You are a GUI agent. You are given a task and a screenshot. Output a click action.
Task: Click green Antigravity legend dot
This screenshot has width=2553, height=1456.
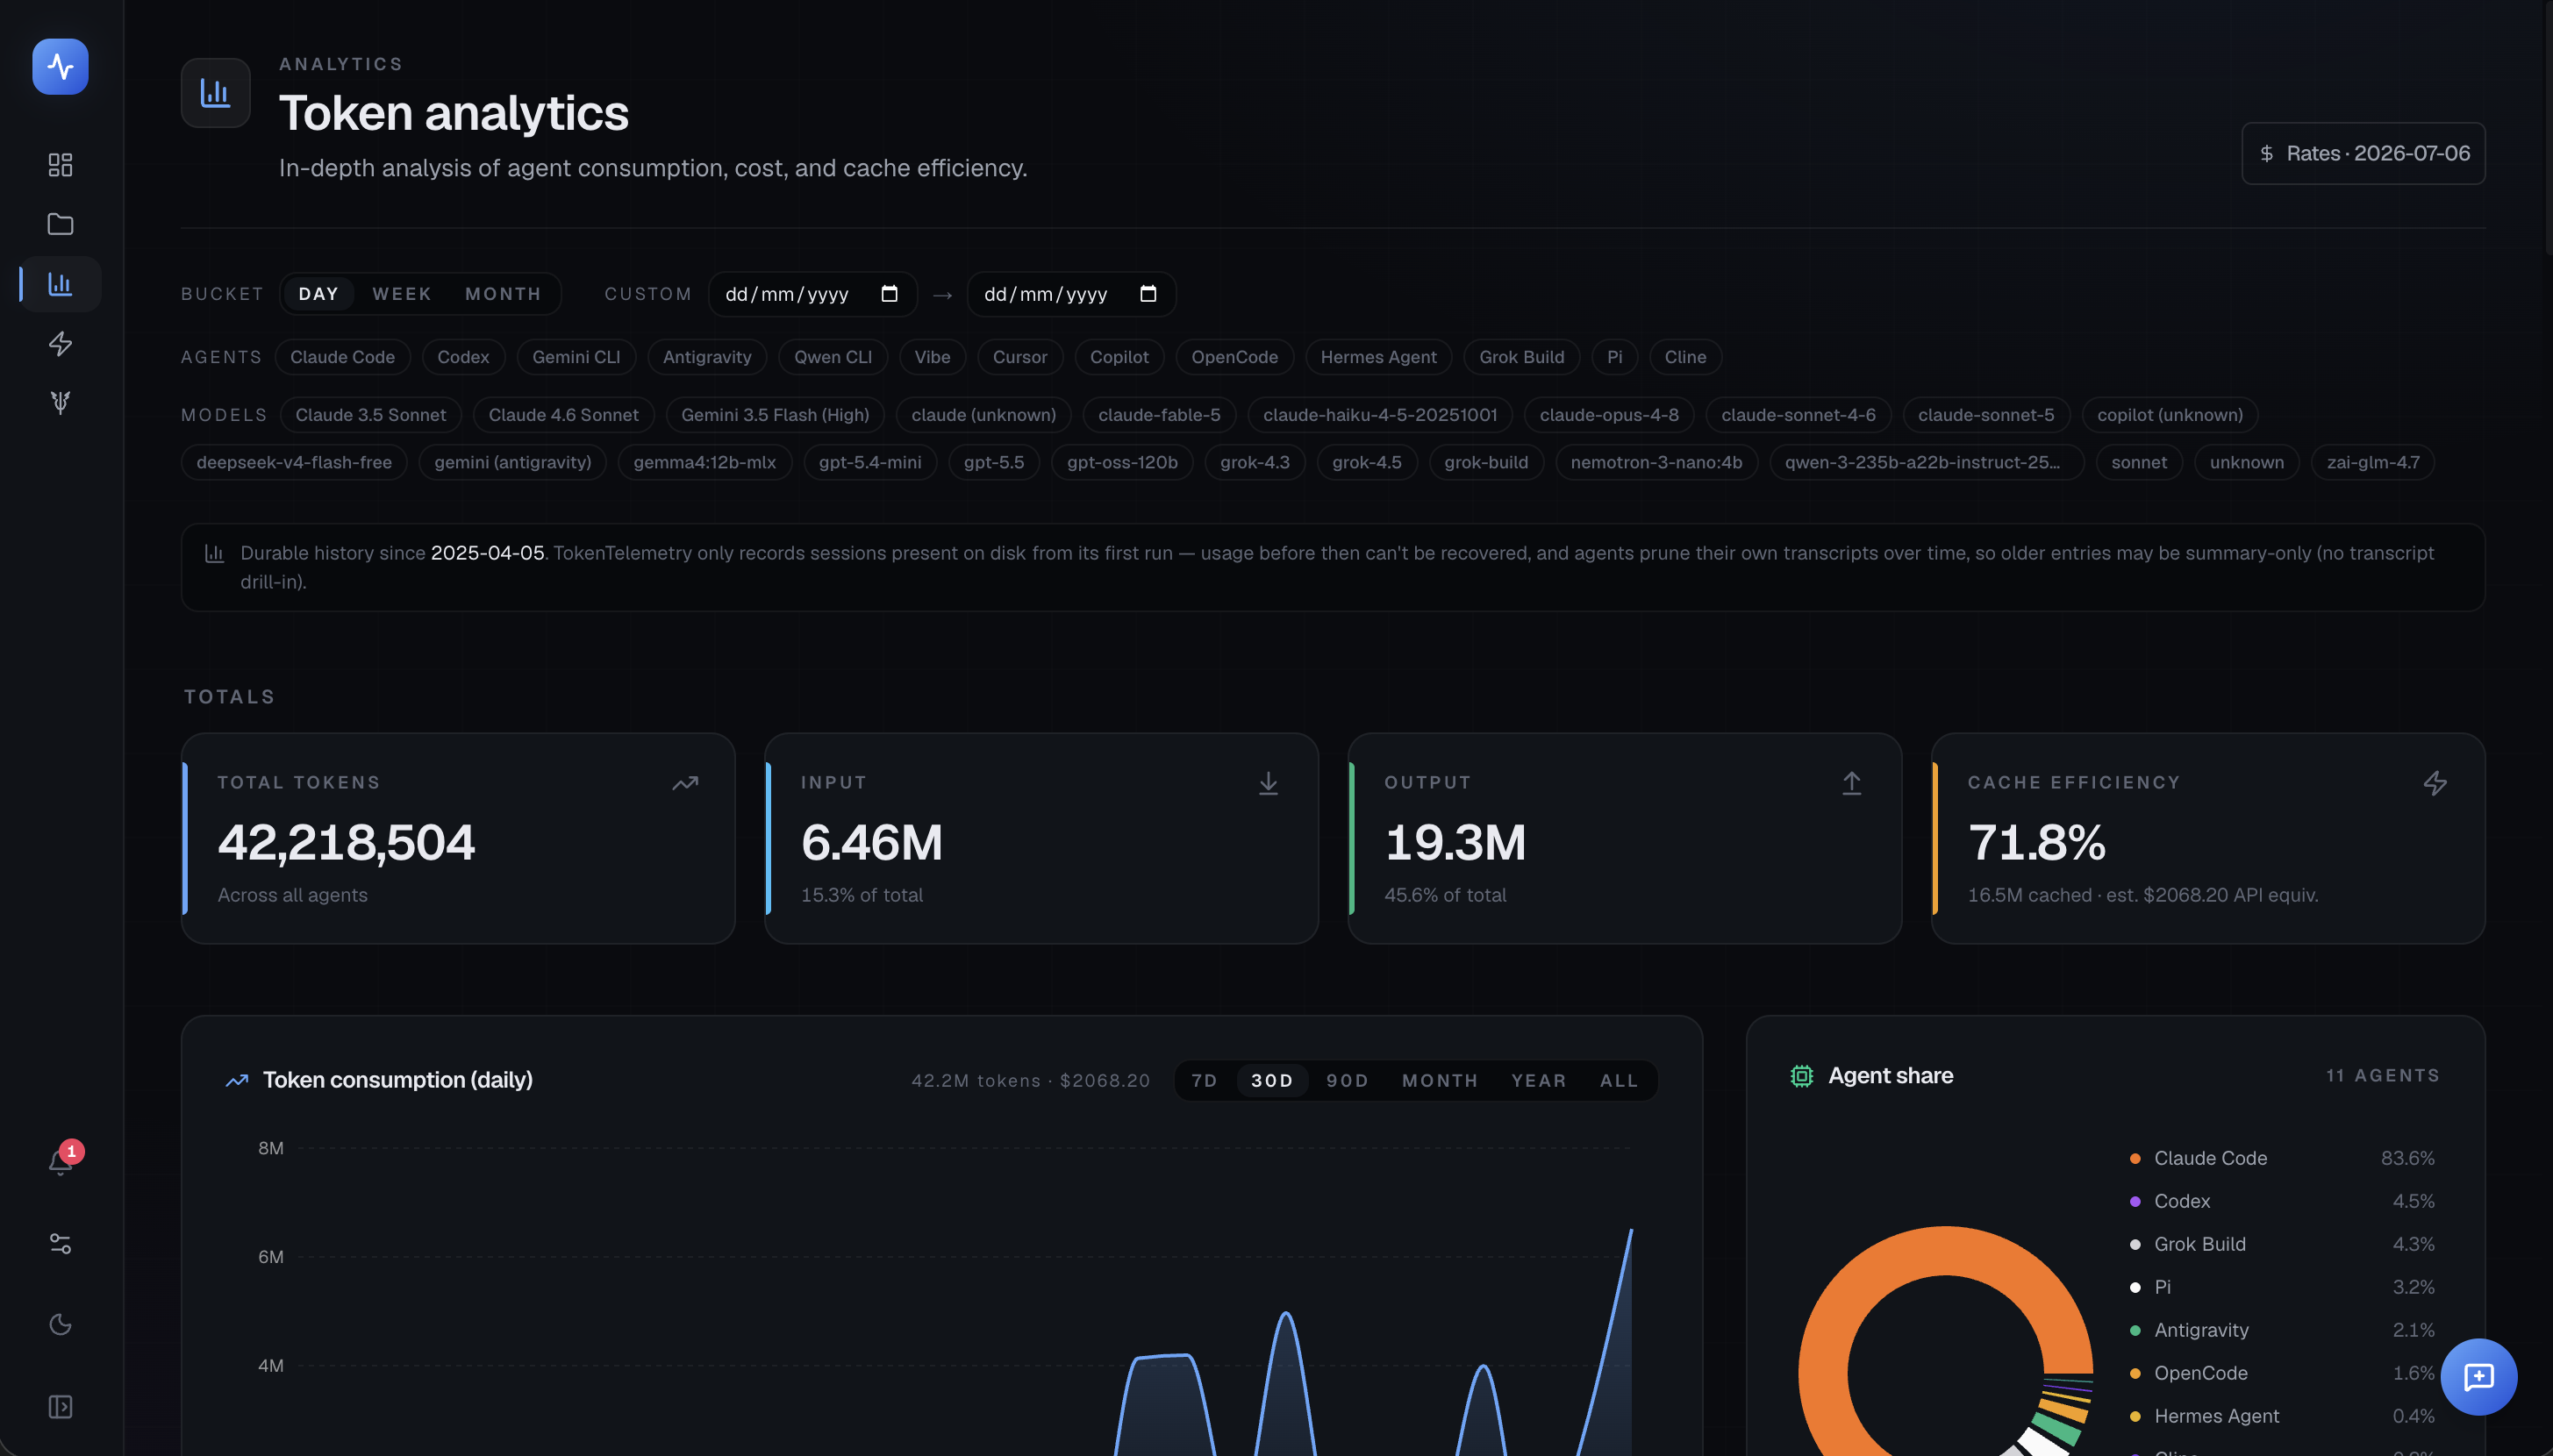pyautogui.click(x=2135, y=1330)
